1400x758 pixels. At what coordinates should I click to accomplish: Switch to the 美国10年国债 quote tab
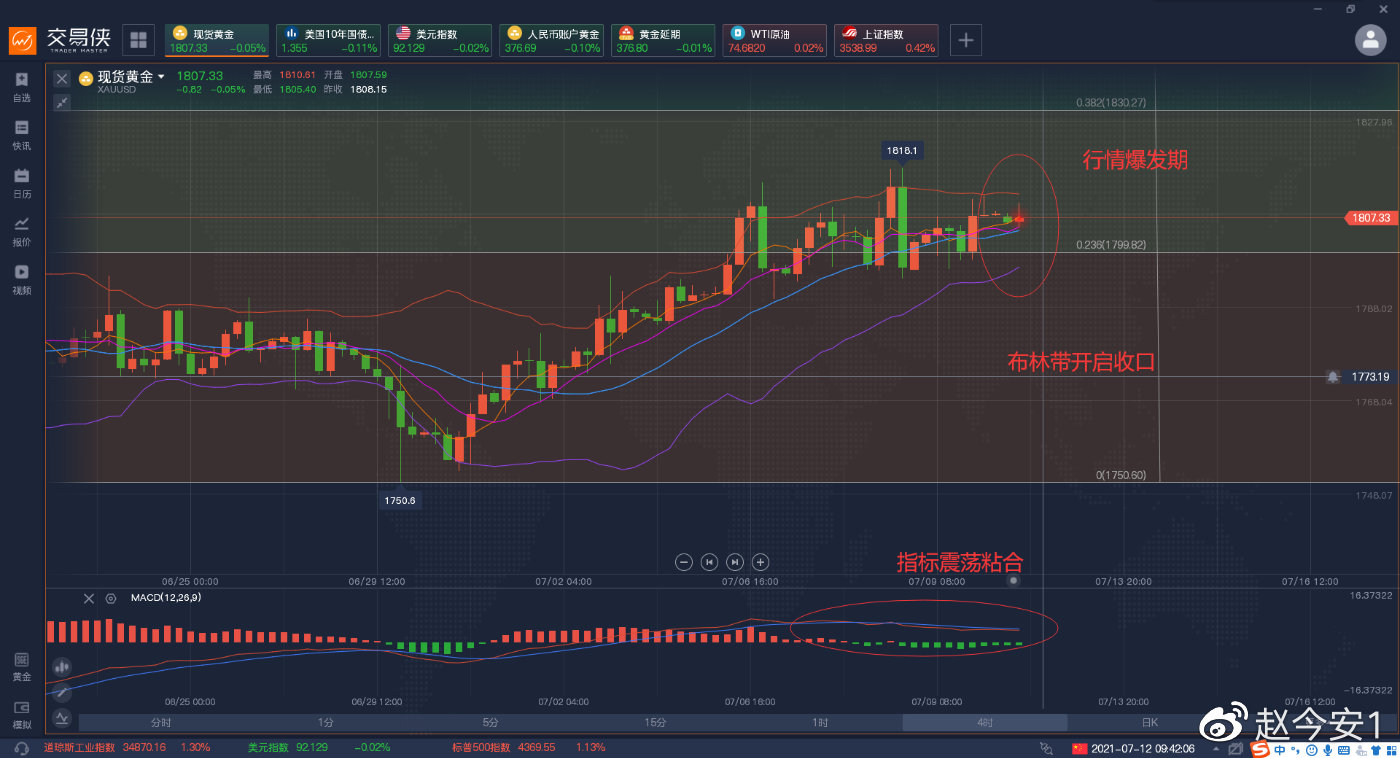click(x=329, y=40)
